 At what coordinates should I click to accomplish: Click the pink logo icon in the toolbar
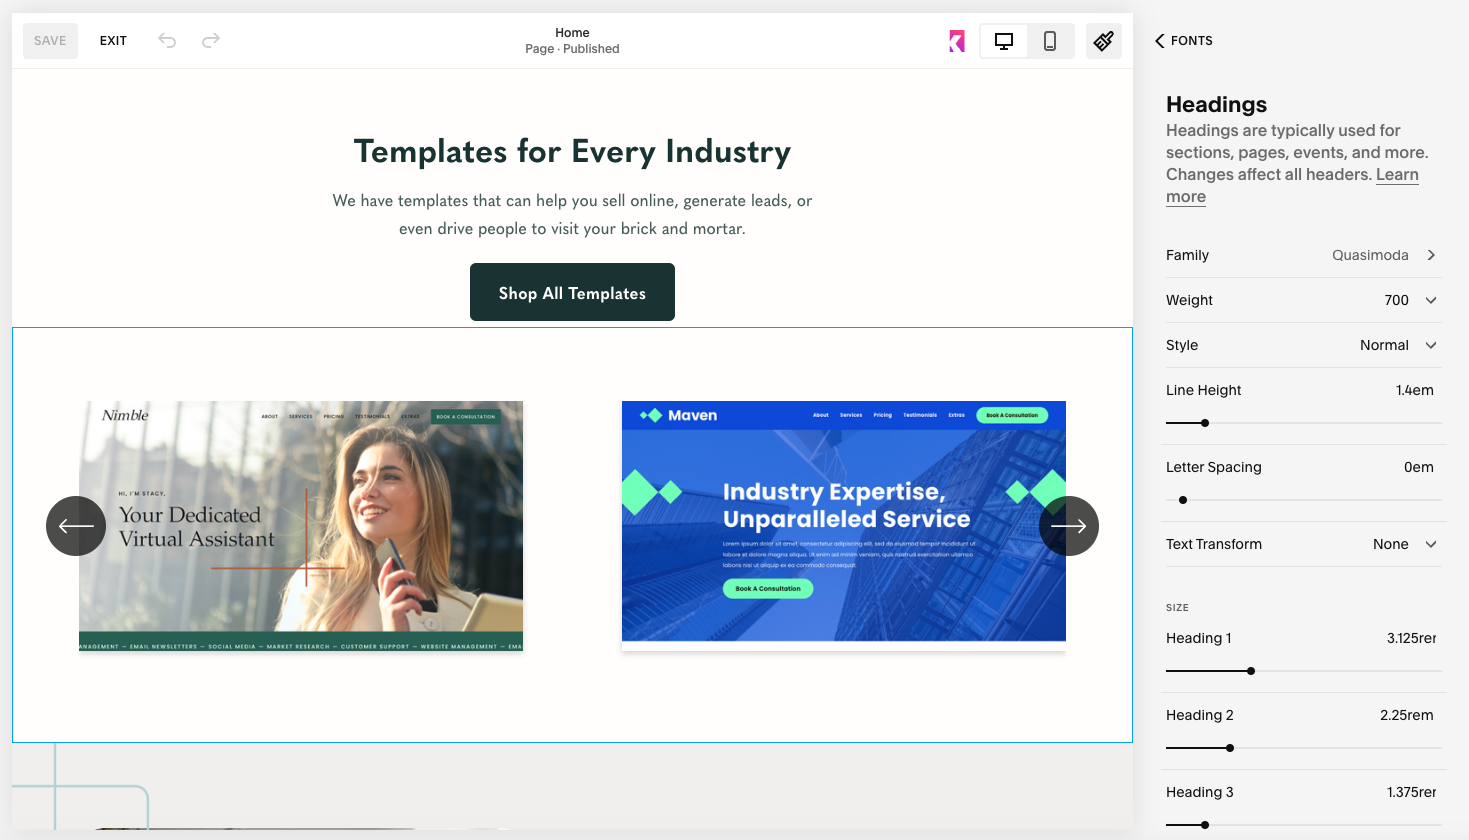pos(956,40)
